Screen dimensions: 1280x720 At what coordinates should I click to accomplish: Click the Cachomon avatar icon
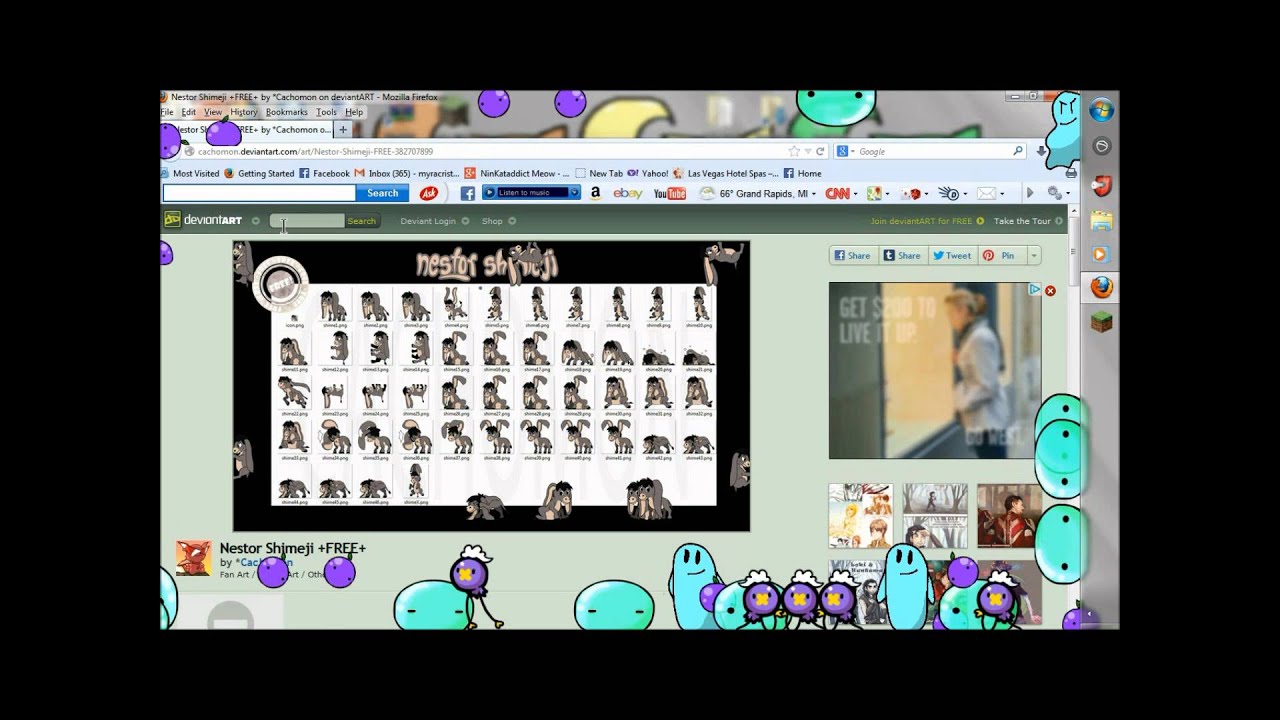coord(194,558)
